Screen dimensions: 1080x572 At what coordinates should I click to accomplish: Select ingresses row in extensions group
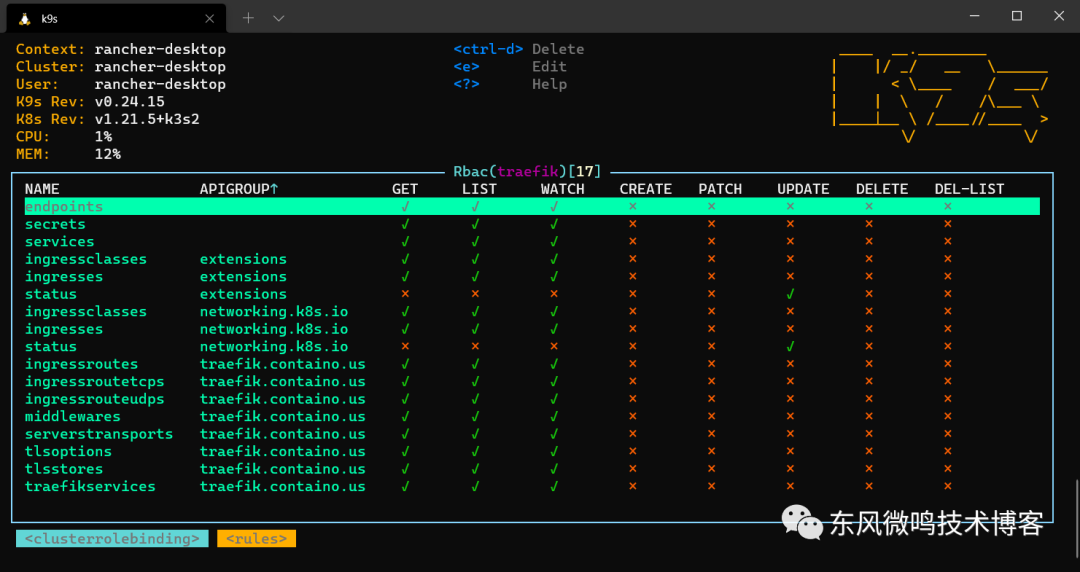[x=532, y=276]
